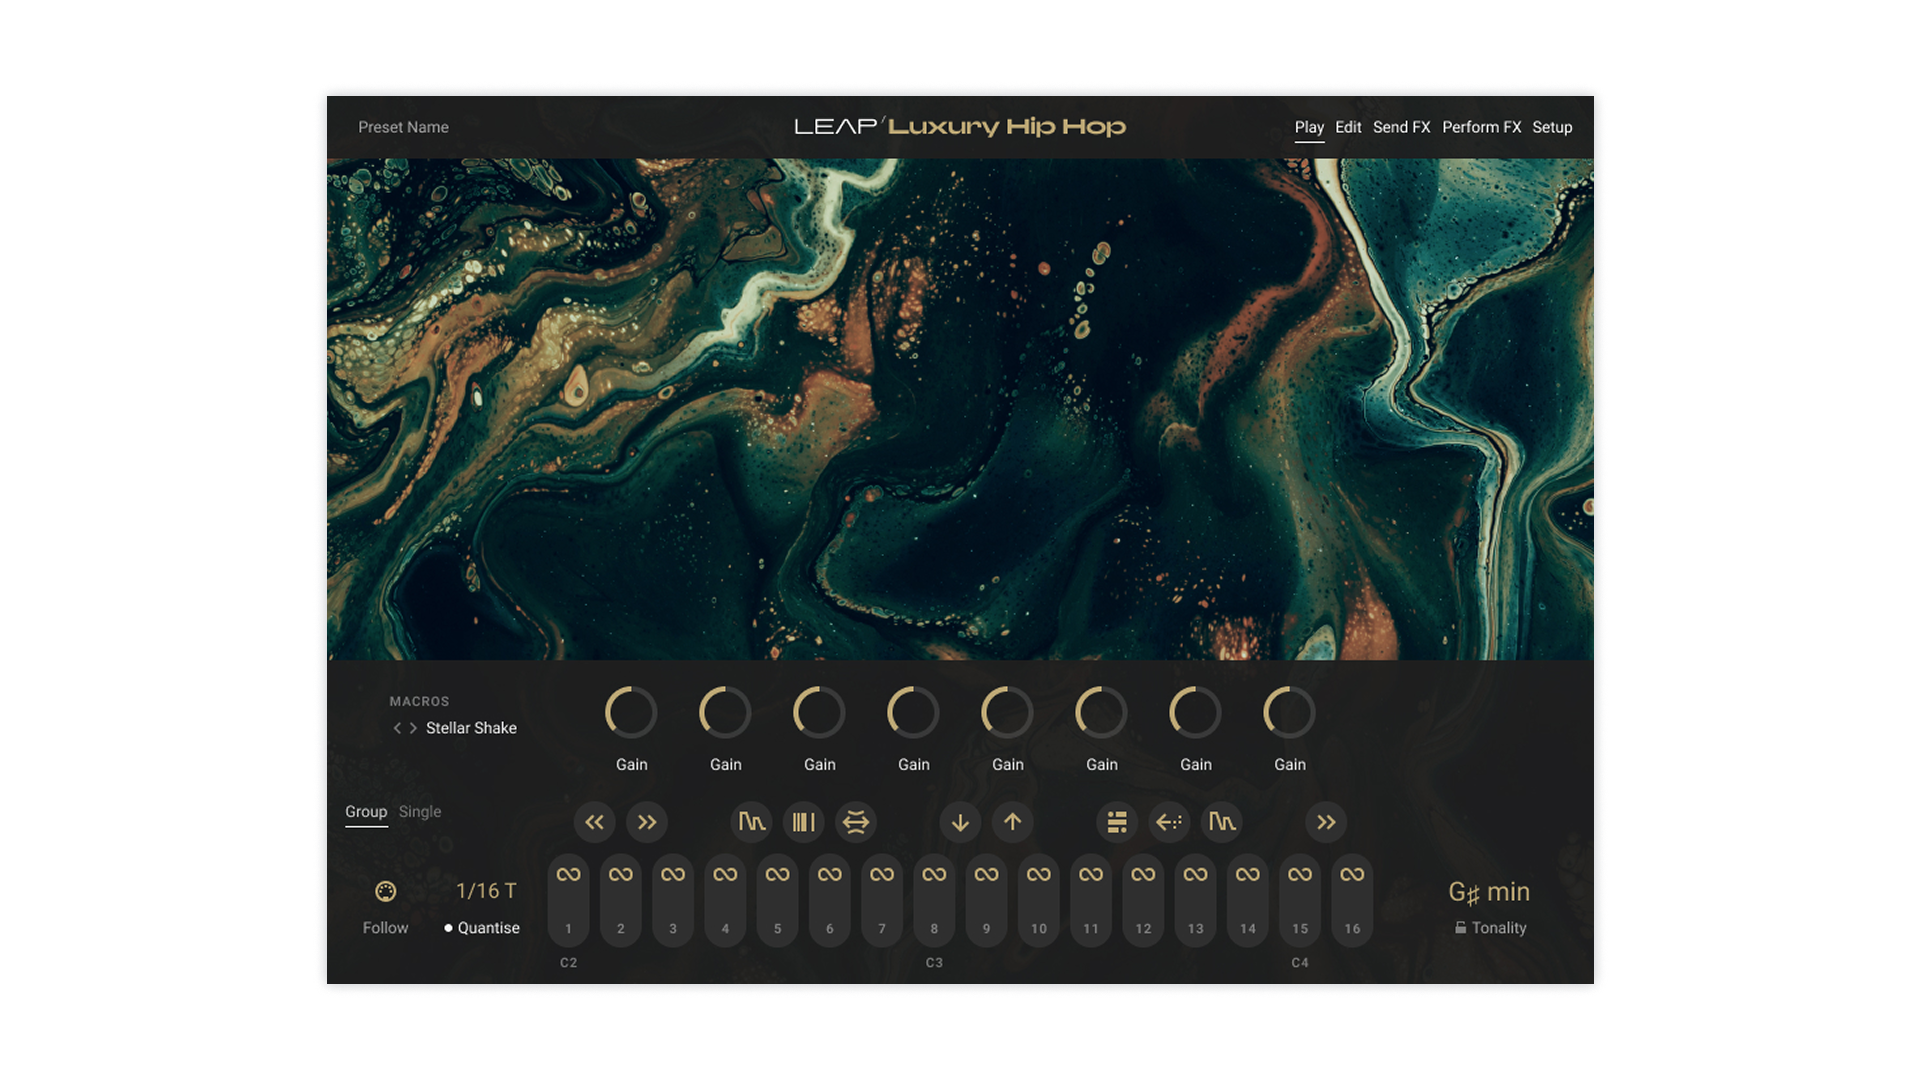This screenshot has height=1080, width=1920.
Task: Click the dotted left-arrow reverse key icon
Action: coord(1169,822)
